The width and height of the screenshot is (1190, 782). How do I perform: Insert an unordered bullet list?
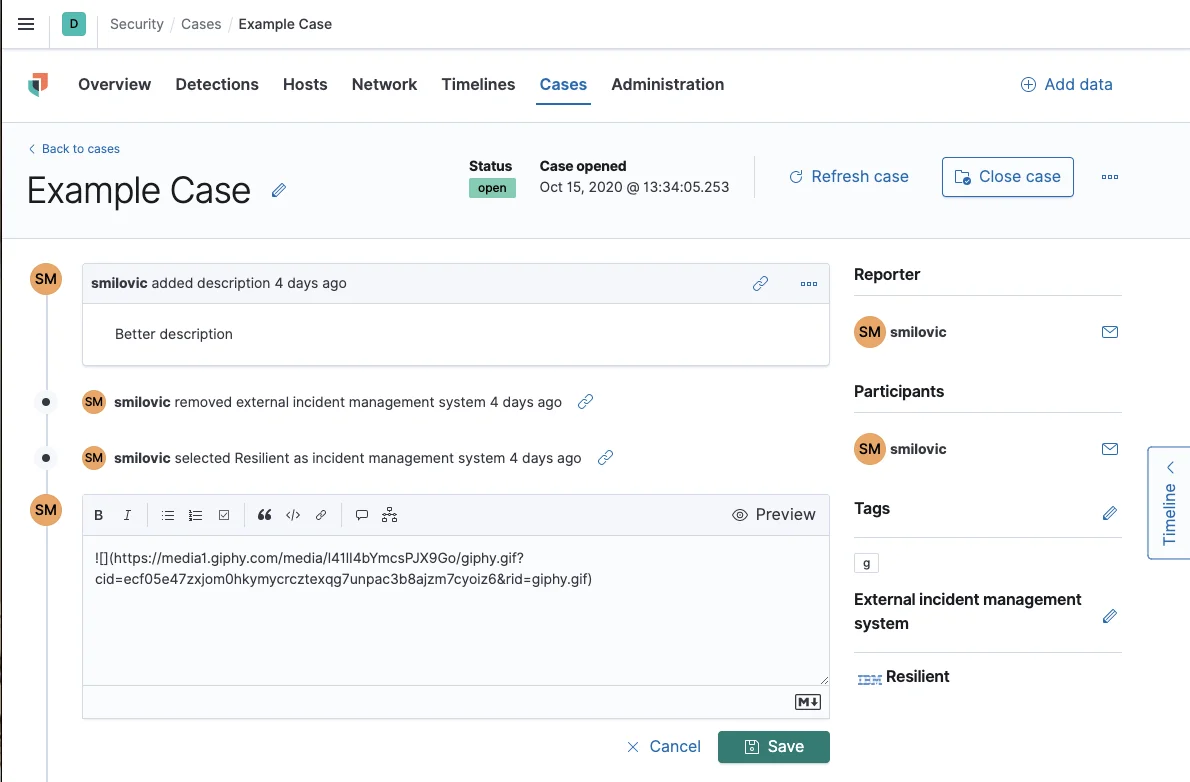click(x=168, y=515)
